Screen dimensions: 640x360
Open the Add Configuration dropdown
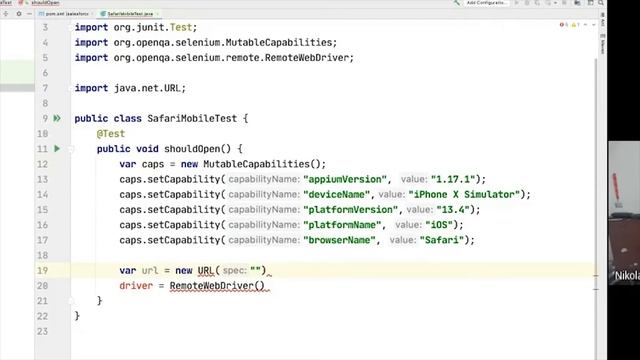point(487,2)
